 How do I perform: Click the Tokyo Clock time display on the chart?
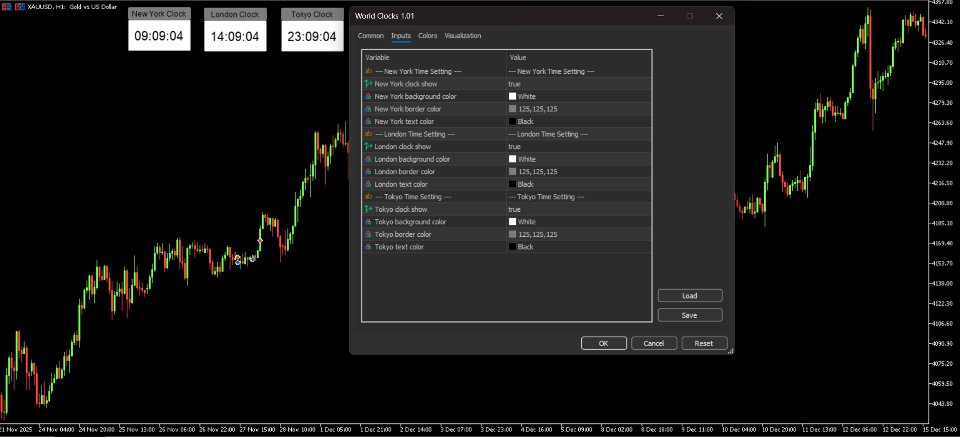point(312,37)
